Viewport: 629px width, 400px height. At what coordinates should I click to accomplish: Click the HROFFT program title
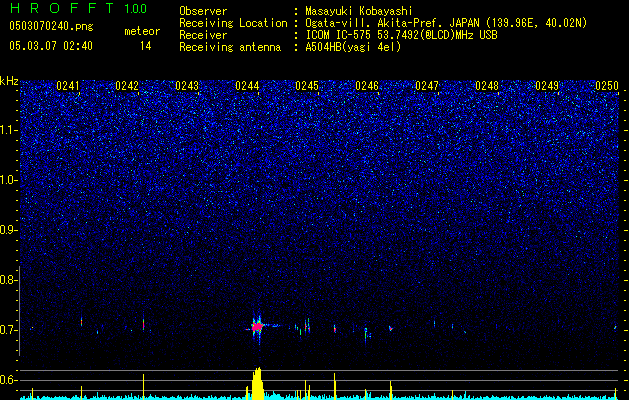pos(61,8)
